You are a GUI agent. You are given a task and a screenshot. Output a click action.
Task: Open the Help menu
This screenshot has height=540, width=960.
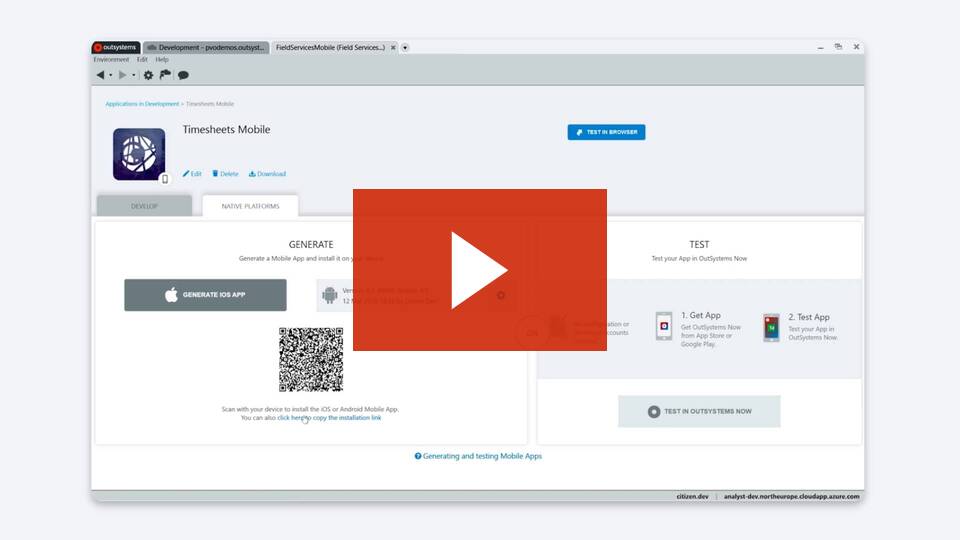[162, 59]
